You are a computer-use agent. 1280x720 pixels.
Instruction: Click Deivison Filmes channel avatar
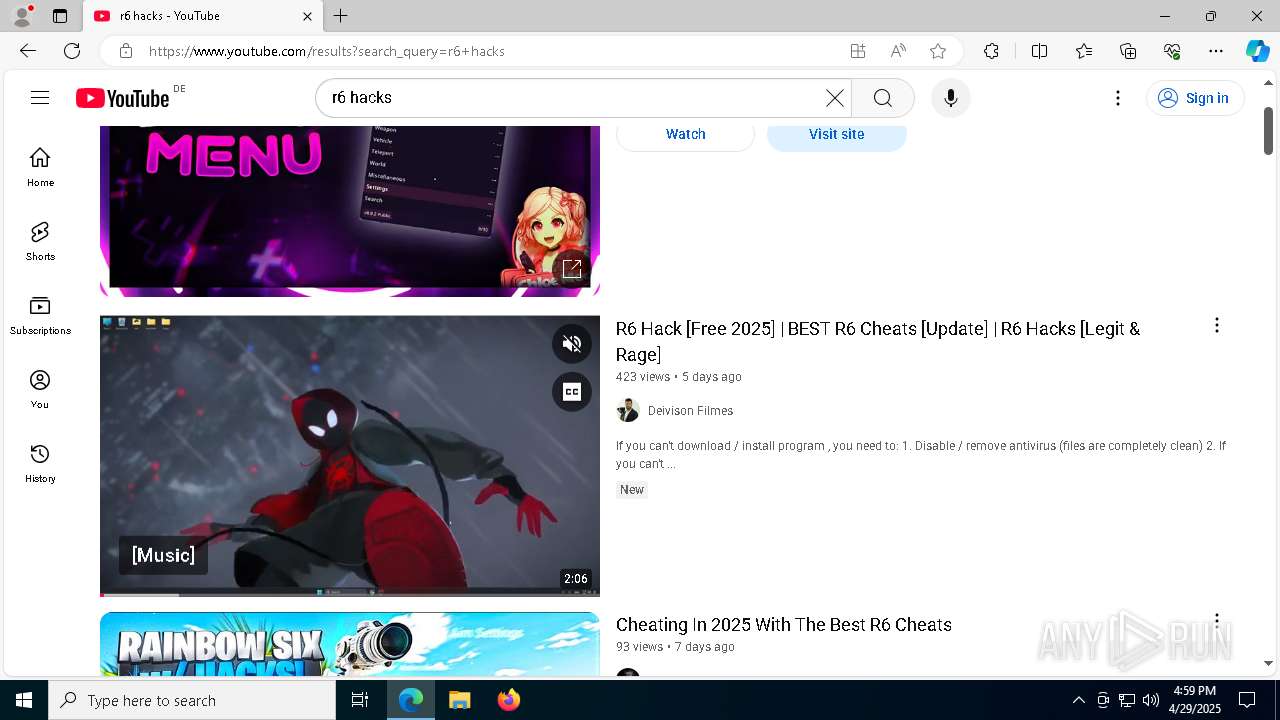pyautogui.click(x=628, y=410)
